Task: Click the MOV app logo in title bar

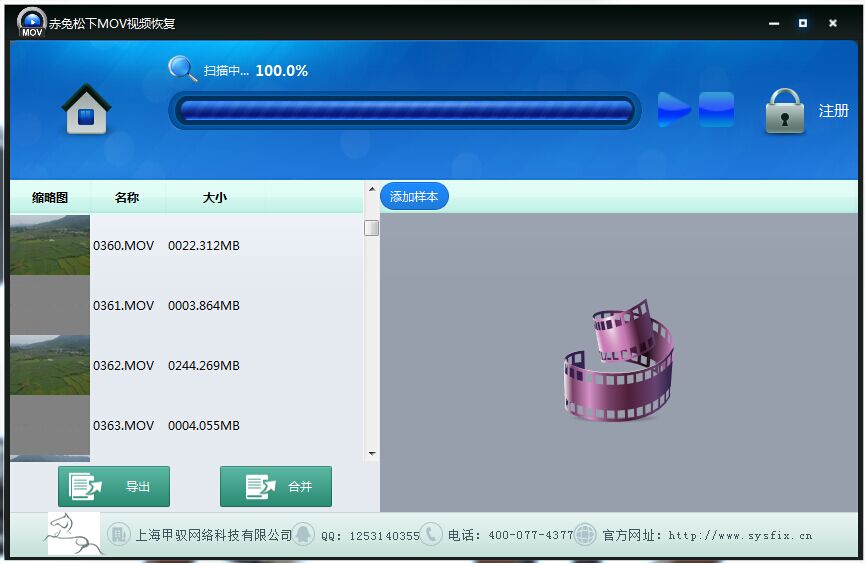Action: tap(31, 23)
